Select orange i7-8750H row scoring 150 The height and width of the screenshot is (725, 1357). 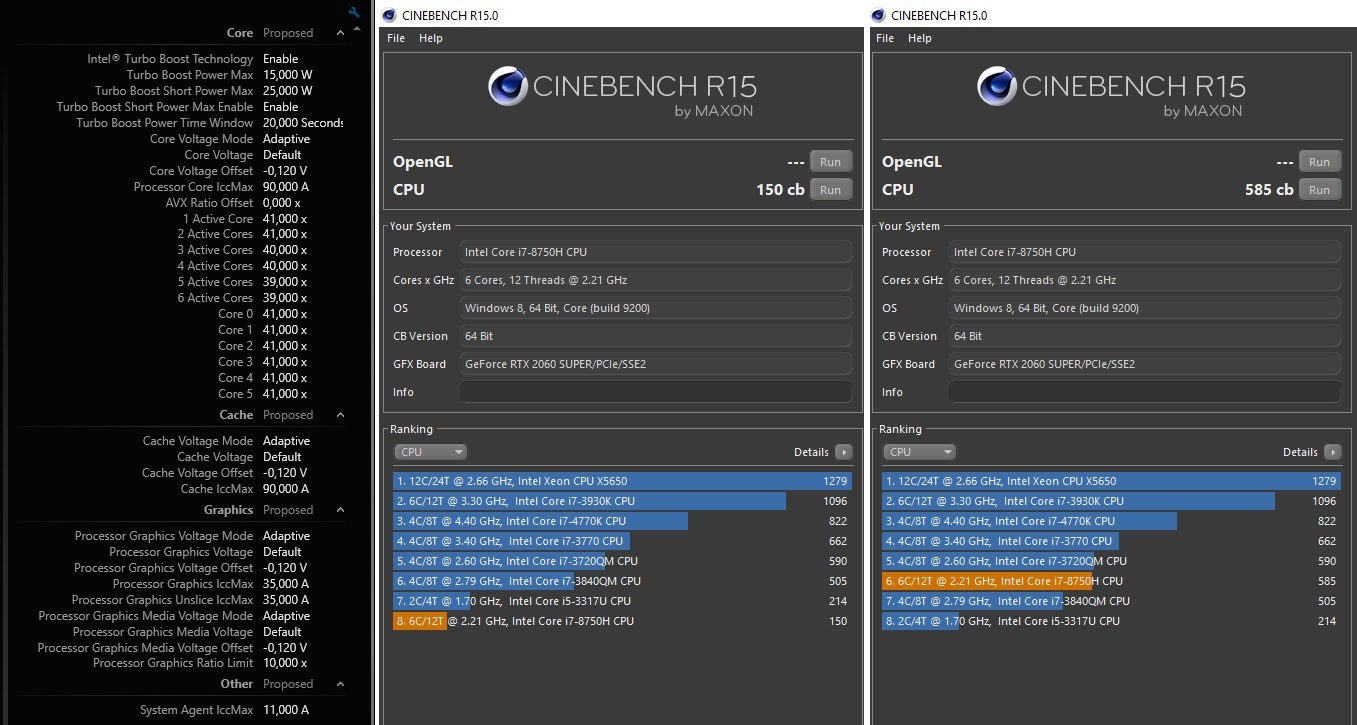(622, 621)
